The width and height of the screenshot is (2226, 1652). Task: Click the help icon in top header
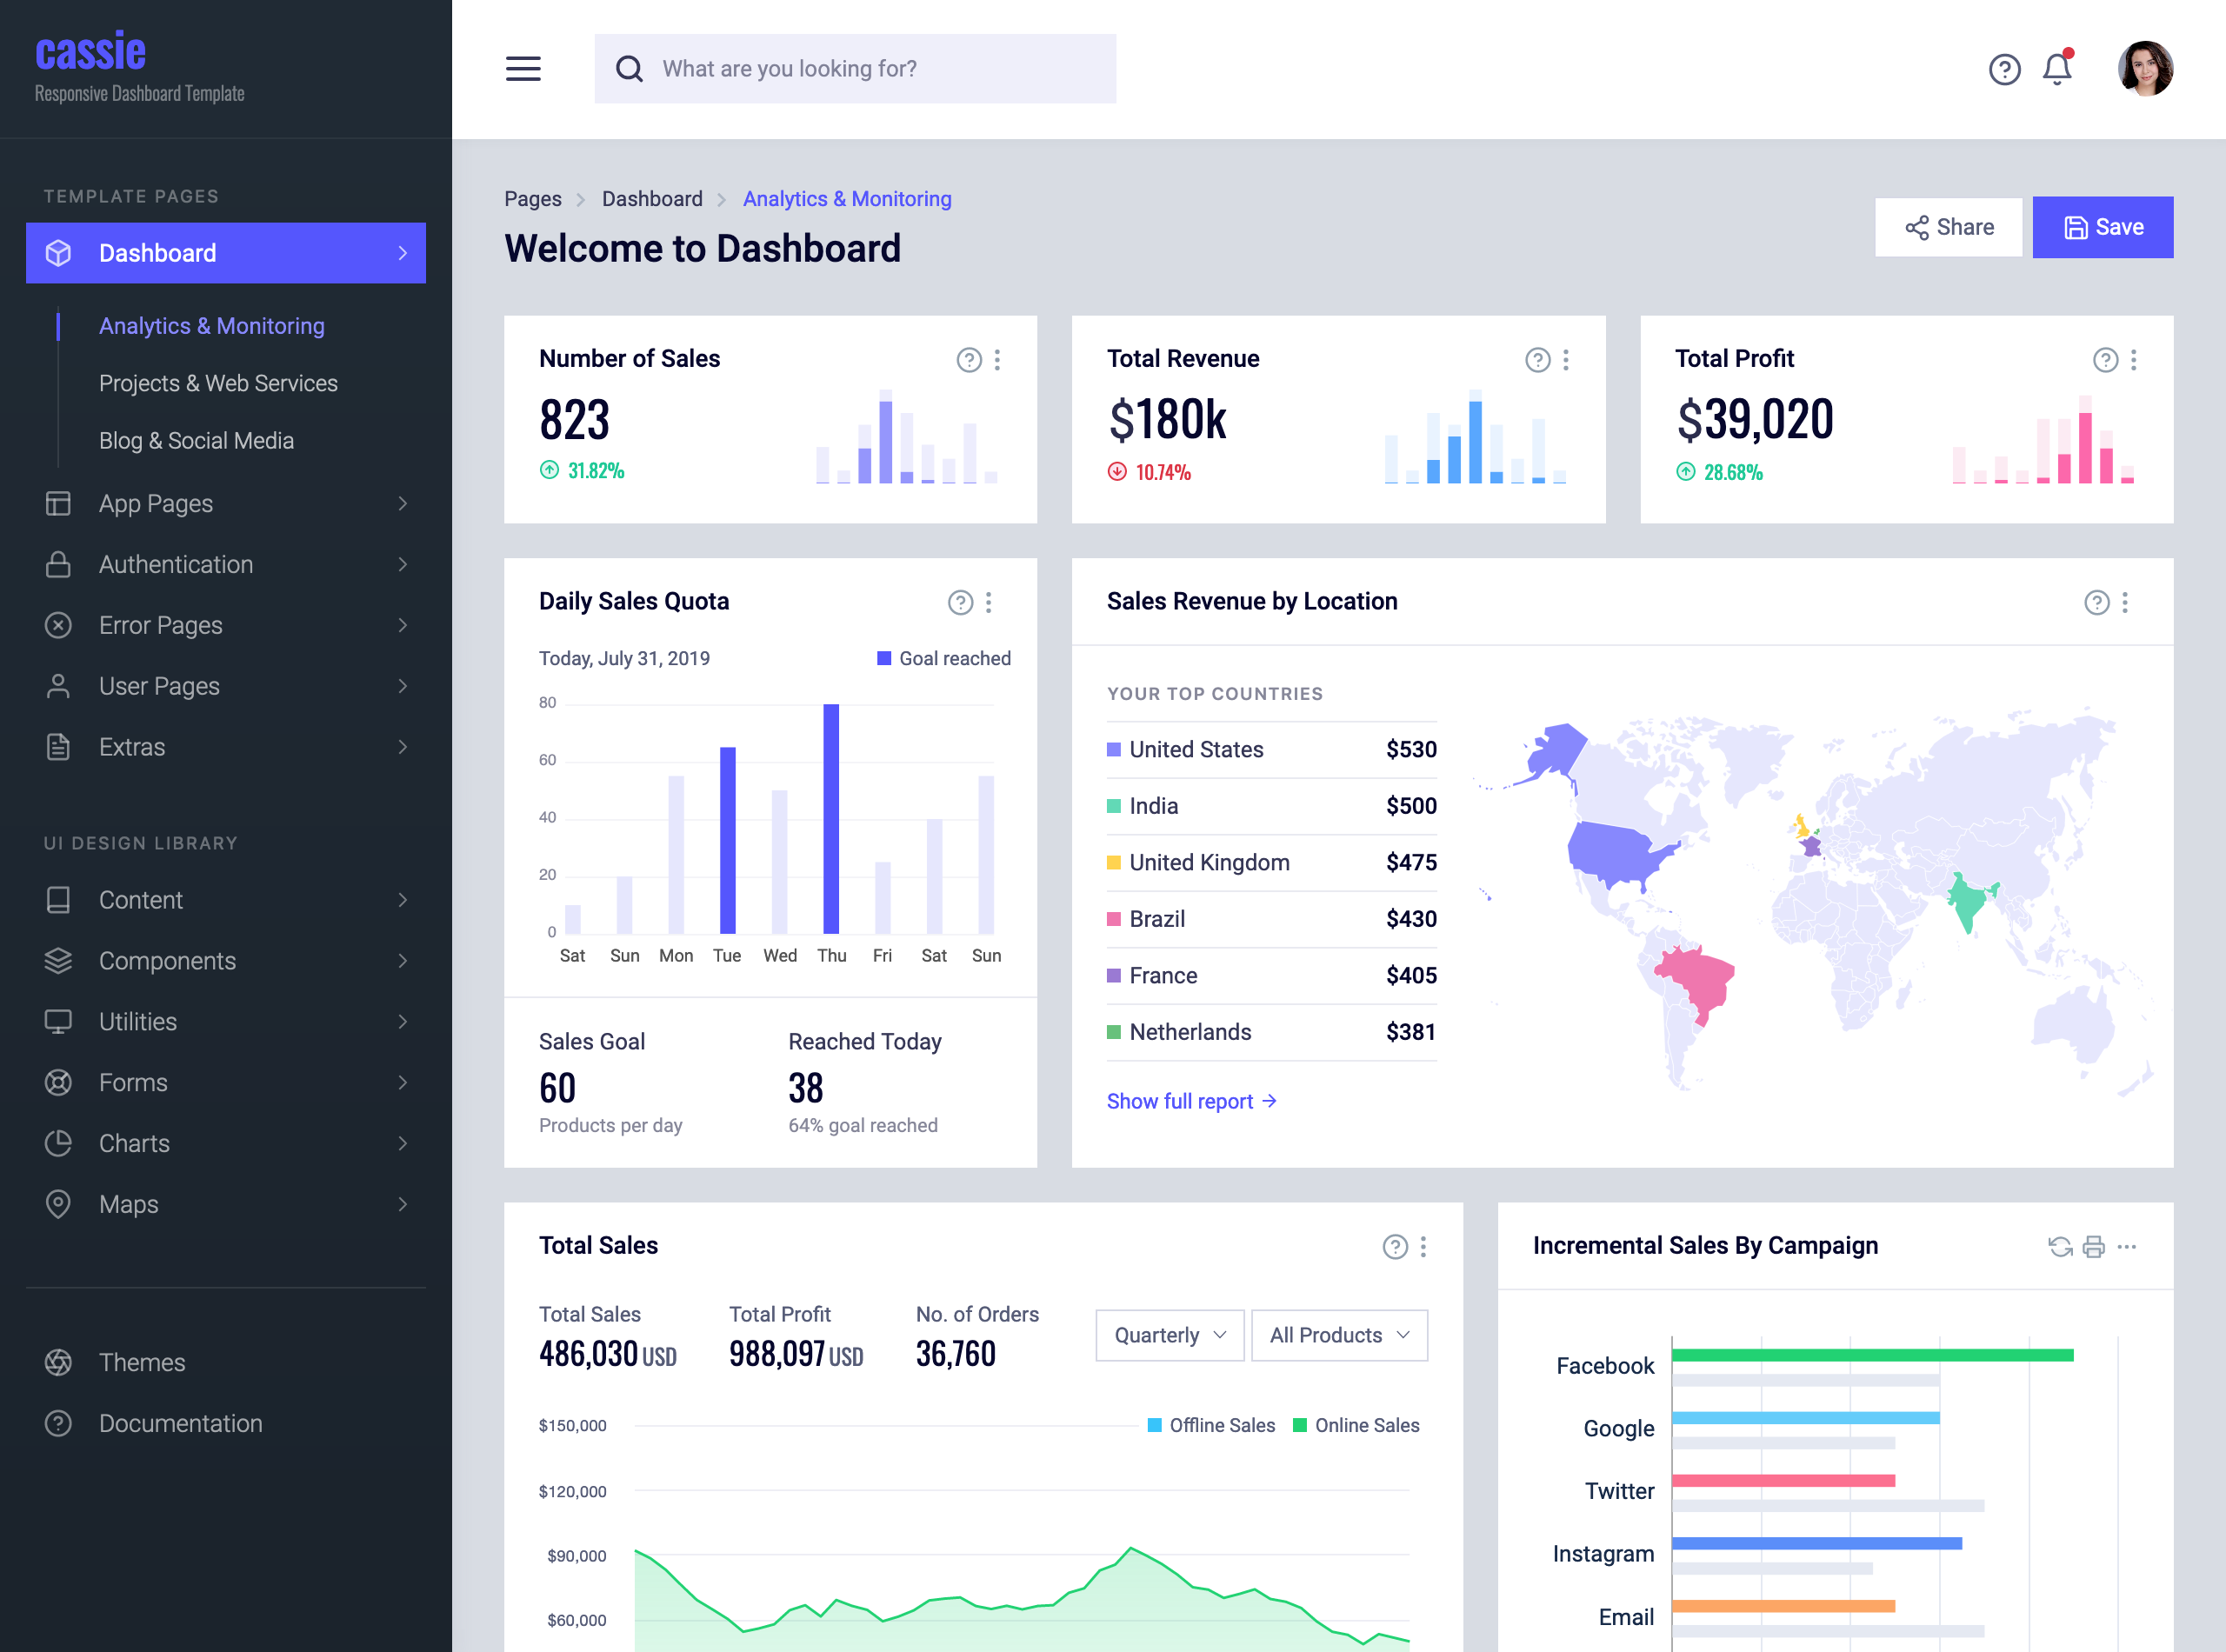click(x=2004, y=69)
